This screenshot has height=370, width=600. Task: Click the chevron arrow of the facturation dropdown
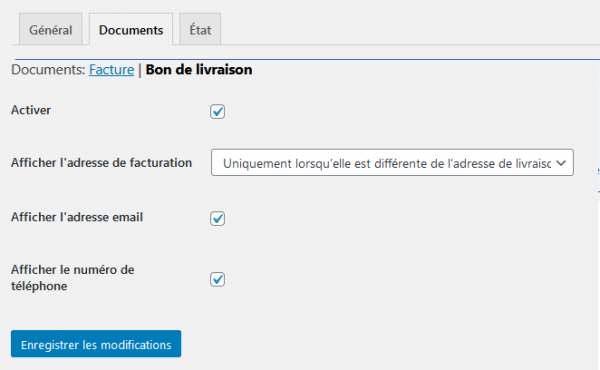(x=561, y=163)
